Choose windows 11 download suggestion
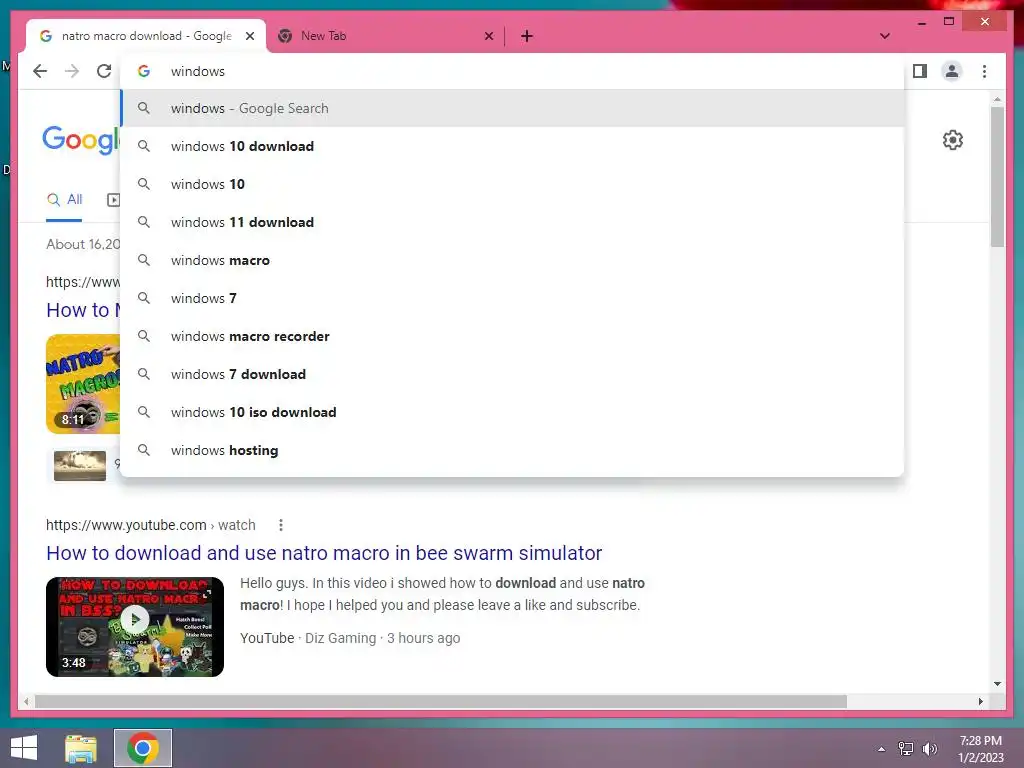Image resolution: width=1024 pixels, height=768 pixels. pos(513,222)
